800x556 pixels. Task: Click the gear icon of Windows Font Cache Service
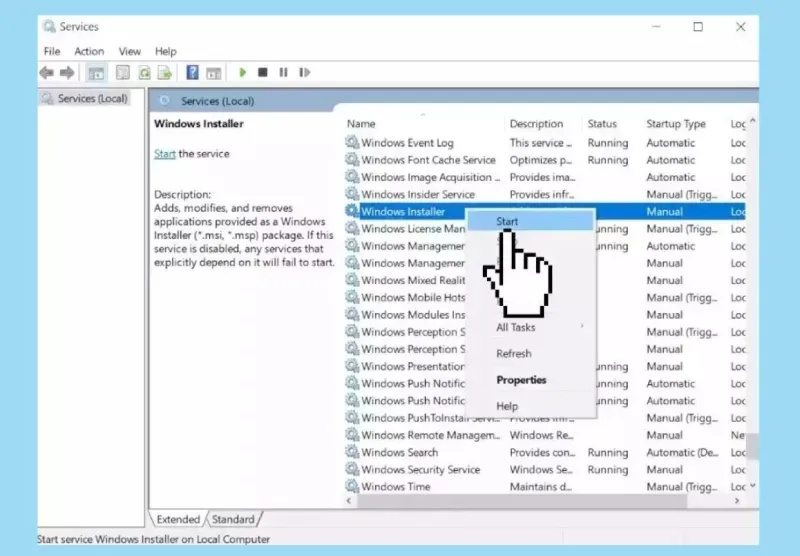pyautogui.click(x=352, y=160)
